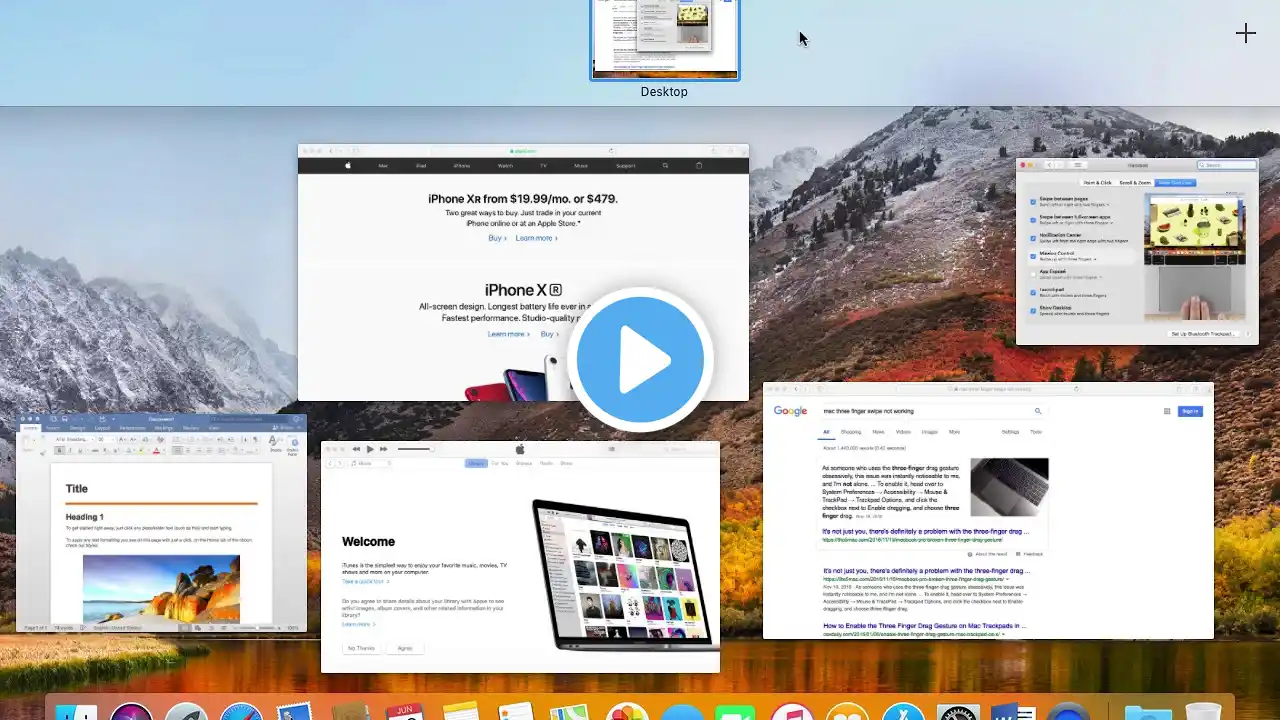Image resolution: width=1280 pixels, height=720 pixels.
Task: Click the Google search magnifier icon
Action: [x=1038, y=411]
